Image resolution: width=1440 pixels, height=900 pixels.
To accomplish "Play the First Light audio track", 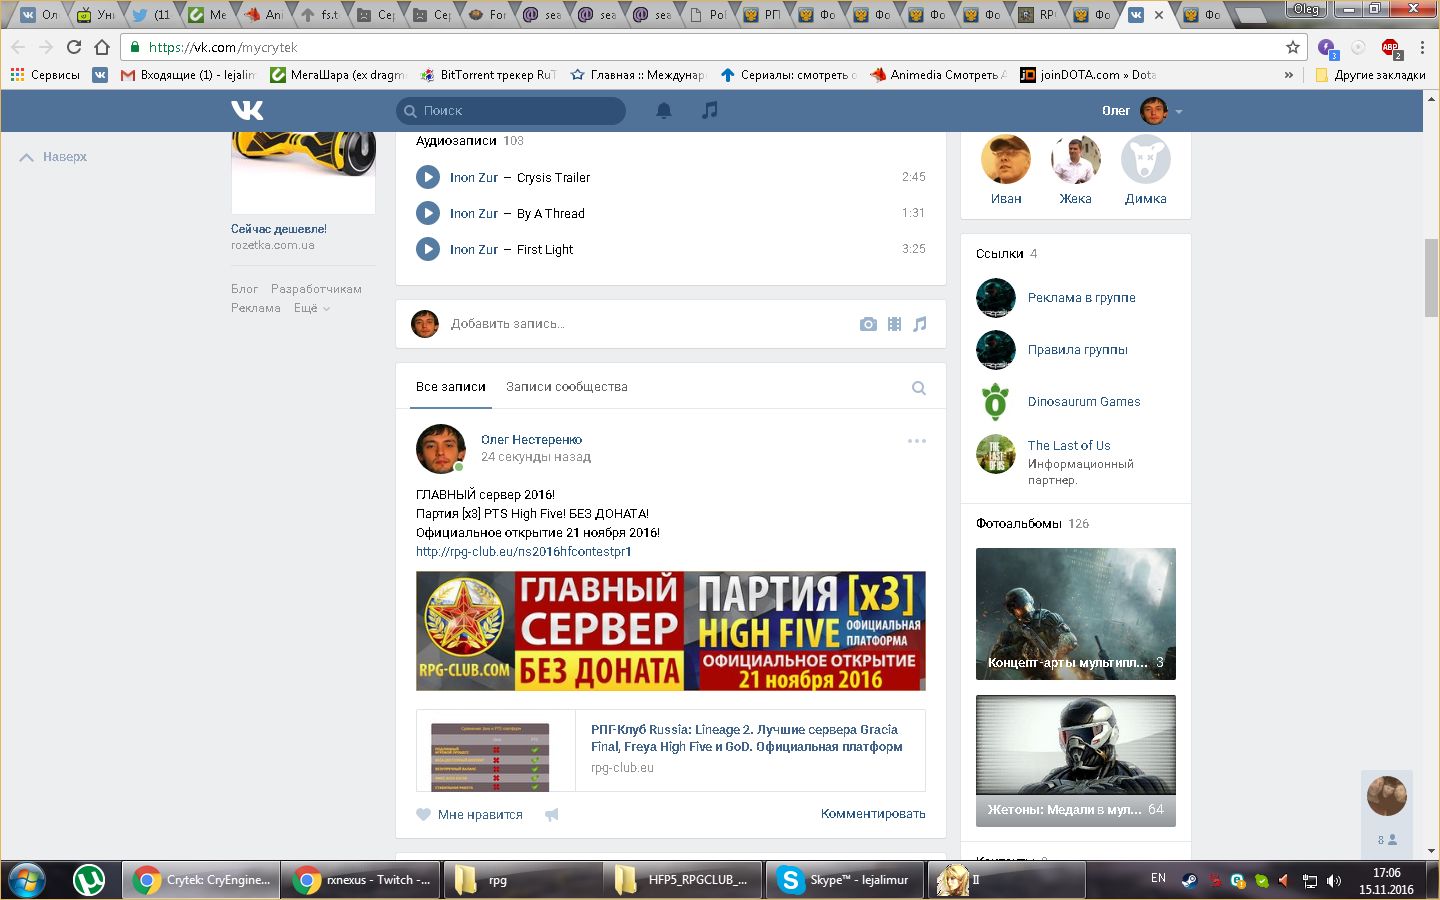I will pos(428,249).
